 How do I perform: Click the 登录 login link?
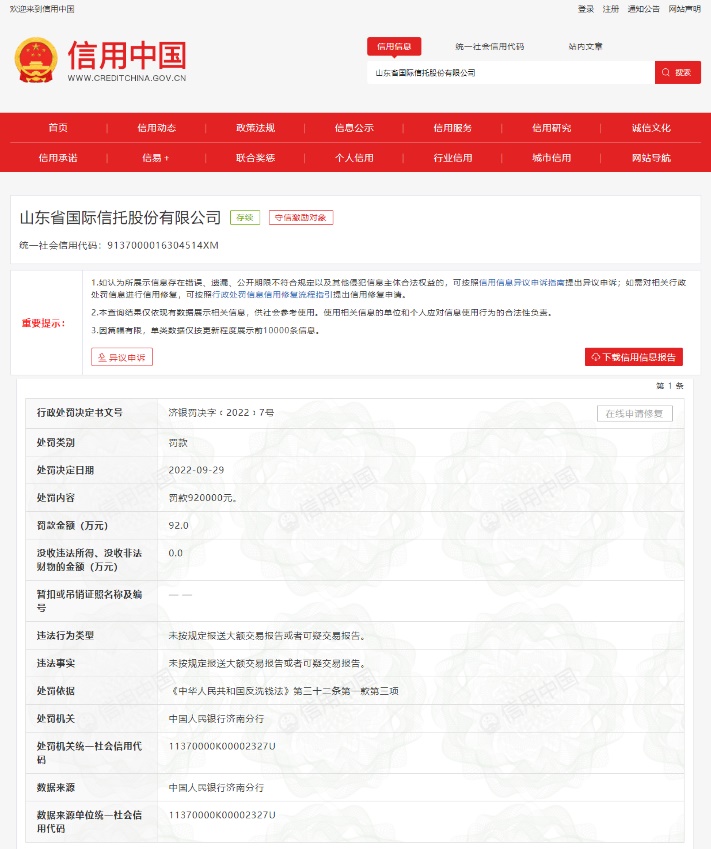pyautogui.click(x=586, y=9)
